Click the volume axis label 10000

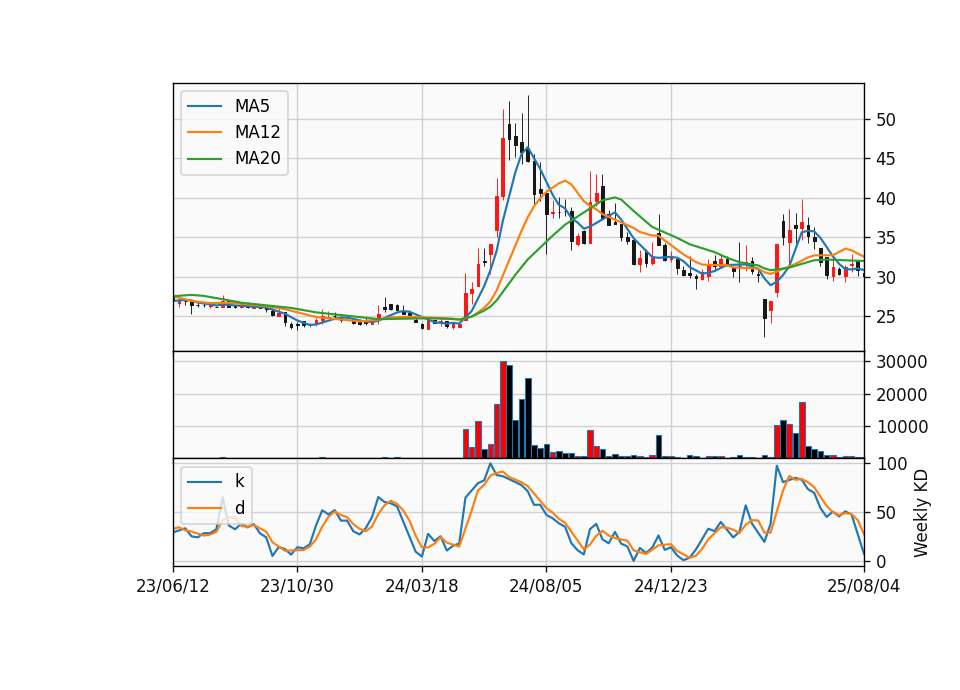(x=902, y=427)
